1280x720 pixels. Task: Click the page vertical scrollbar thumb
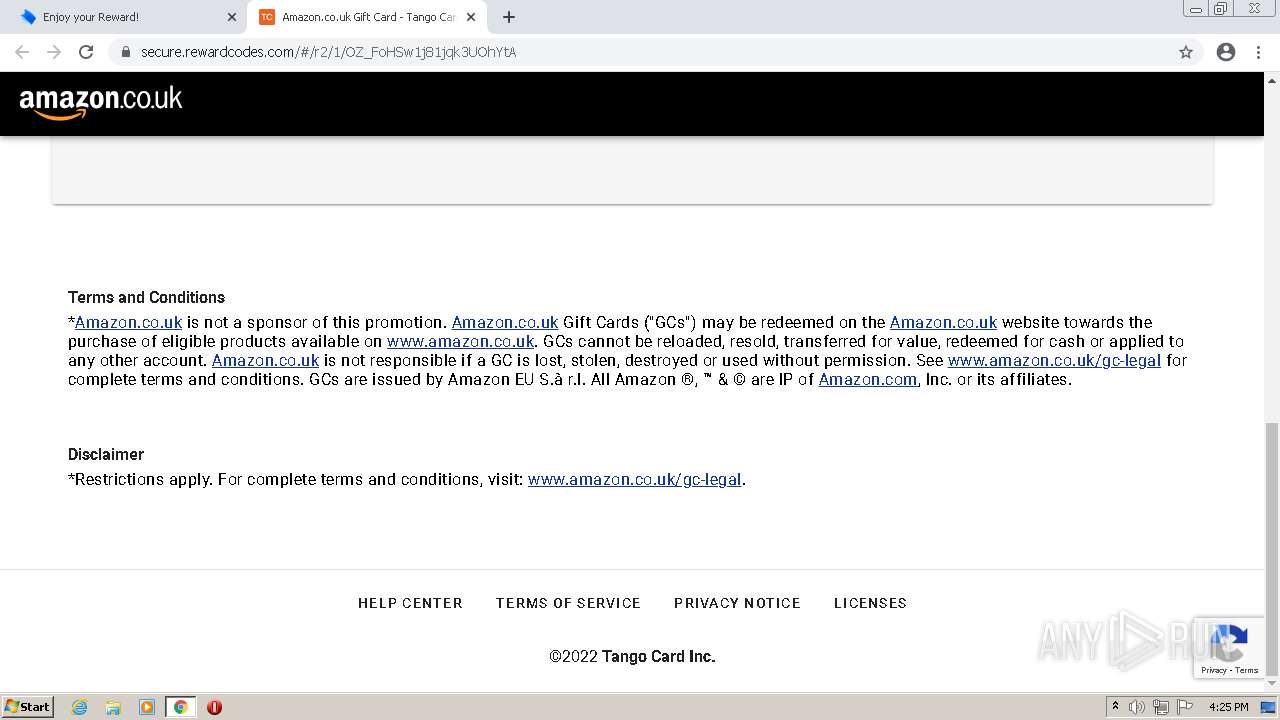[x=1272, y=550]
